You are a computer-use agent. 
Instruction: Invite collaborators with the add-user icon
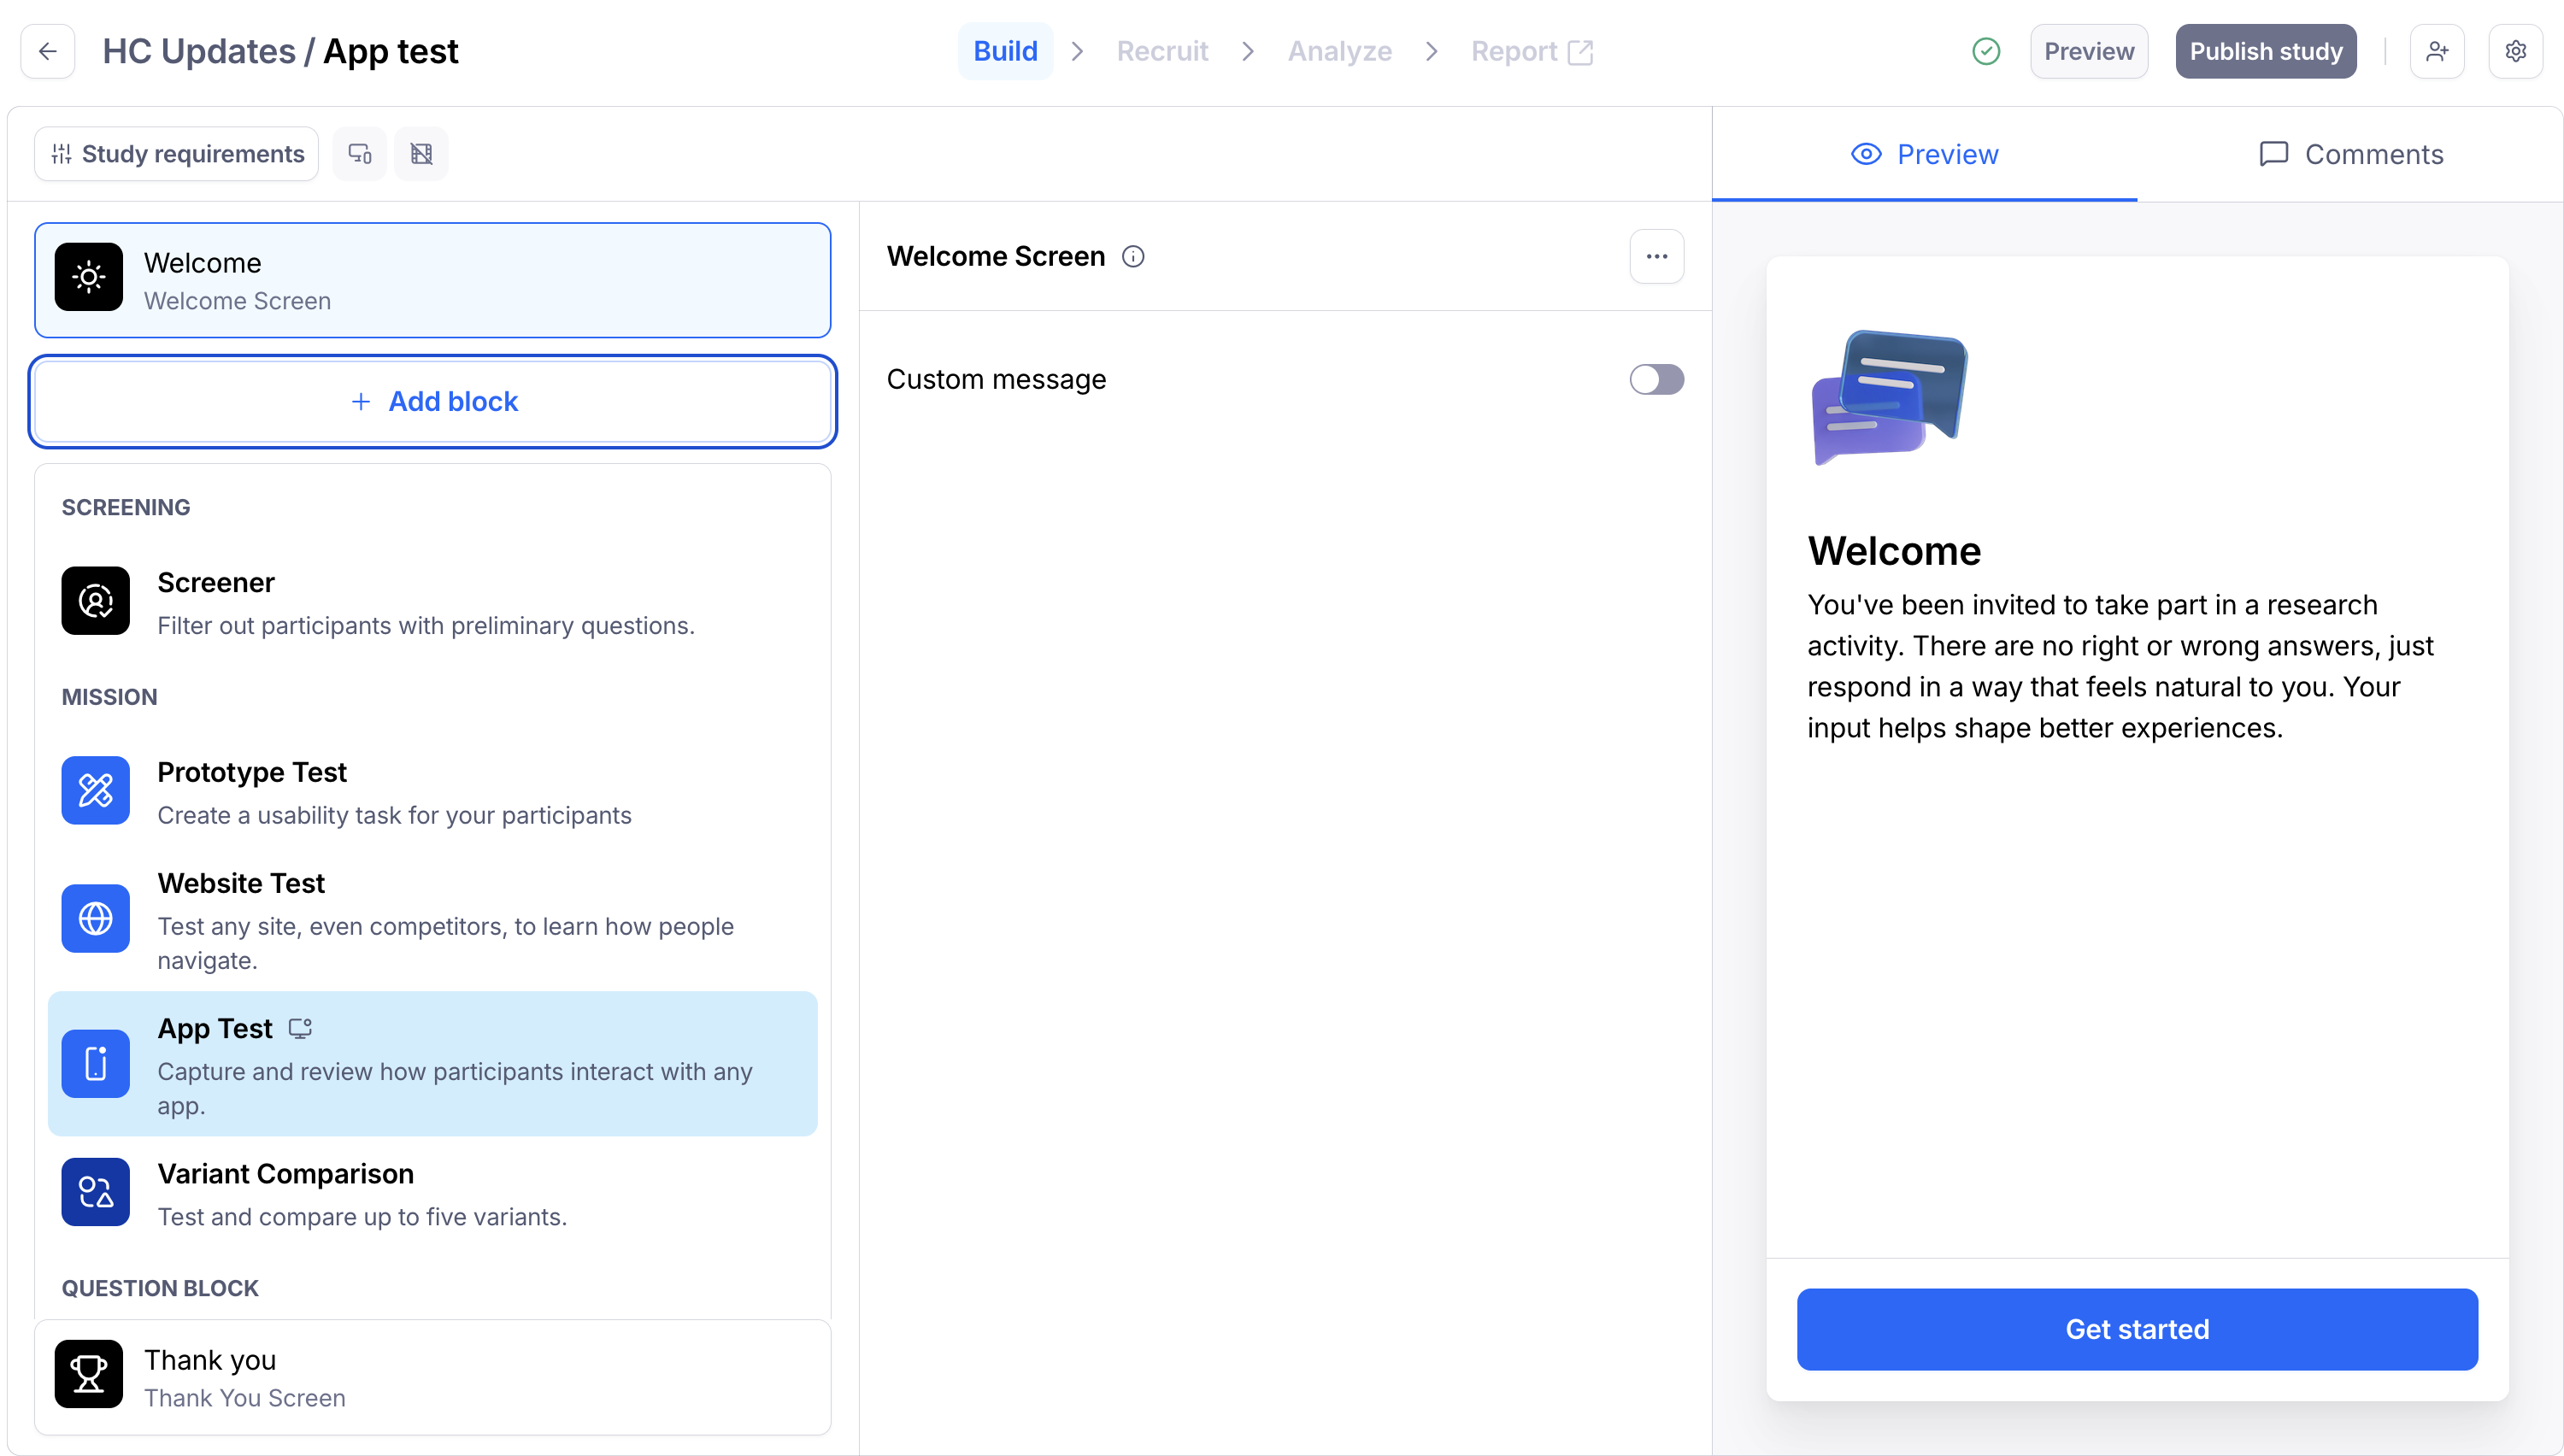point(2437,51)
